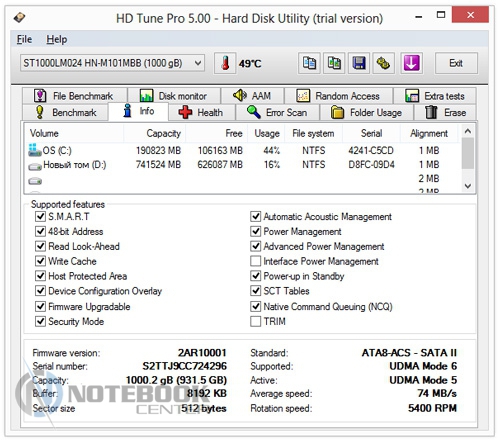Enable the Interface Power Management checkbox
Image resolution: width=500 pixels, height=441 pixels.
pos(255,261)
